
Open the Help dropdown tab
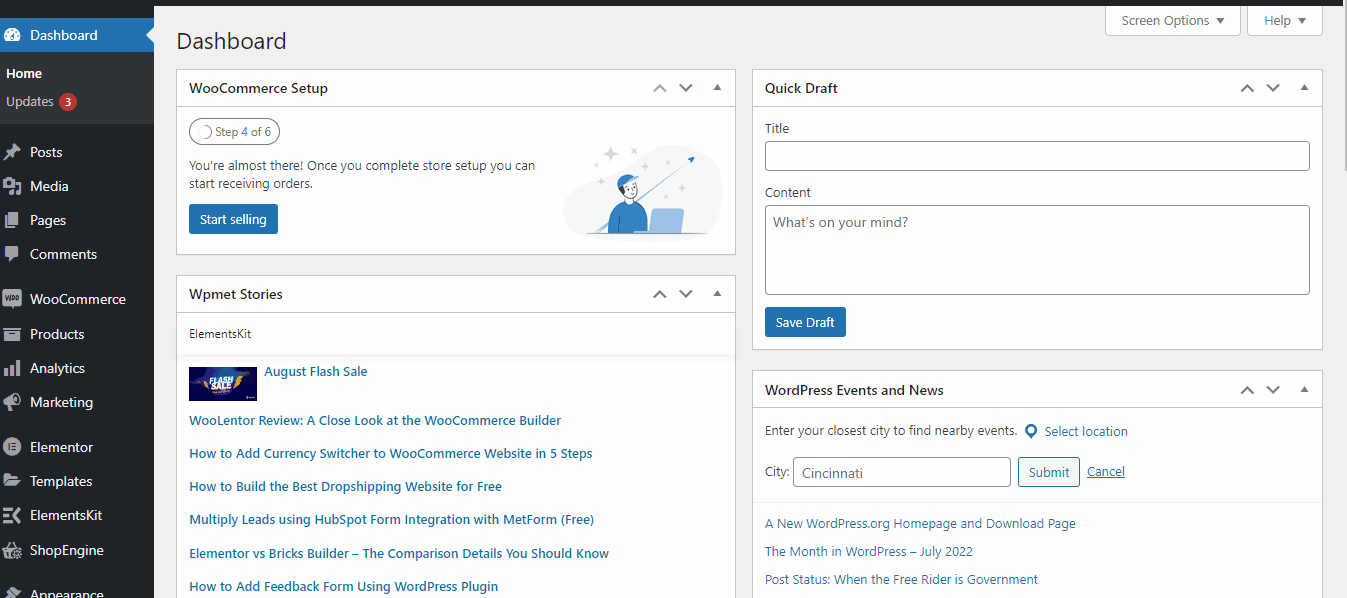[x=1285, y=21]
